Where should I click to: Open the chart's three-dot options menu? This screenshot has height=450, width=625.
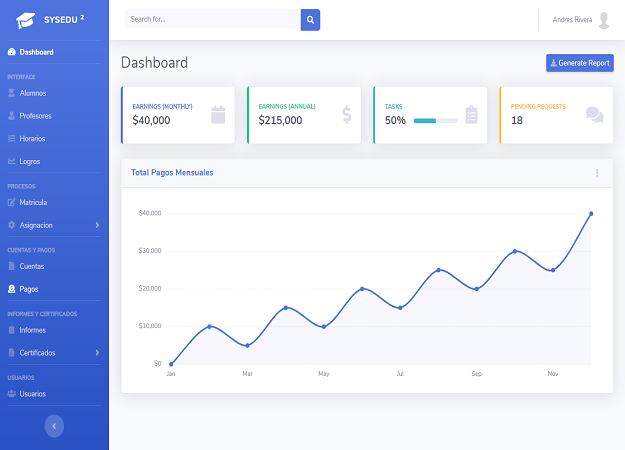tap(597, 173)
